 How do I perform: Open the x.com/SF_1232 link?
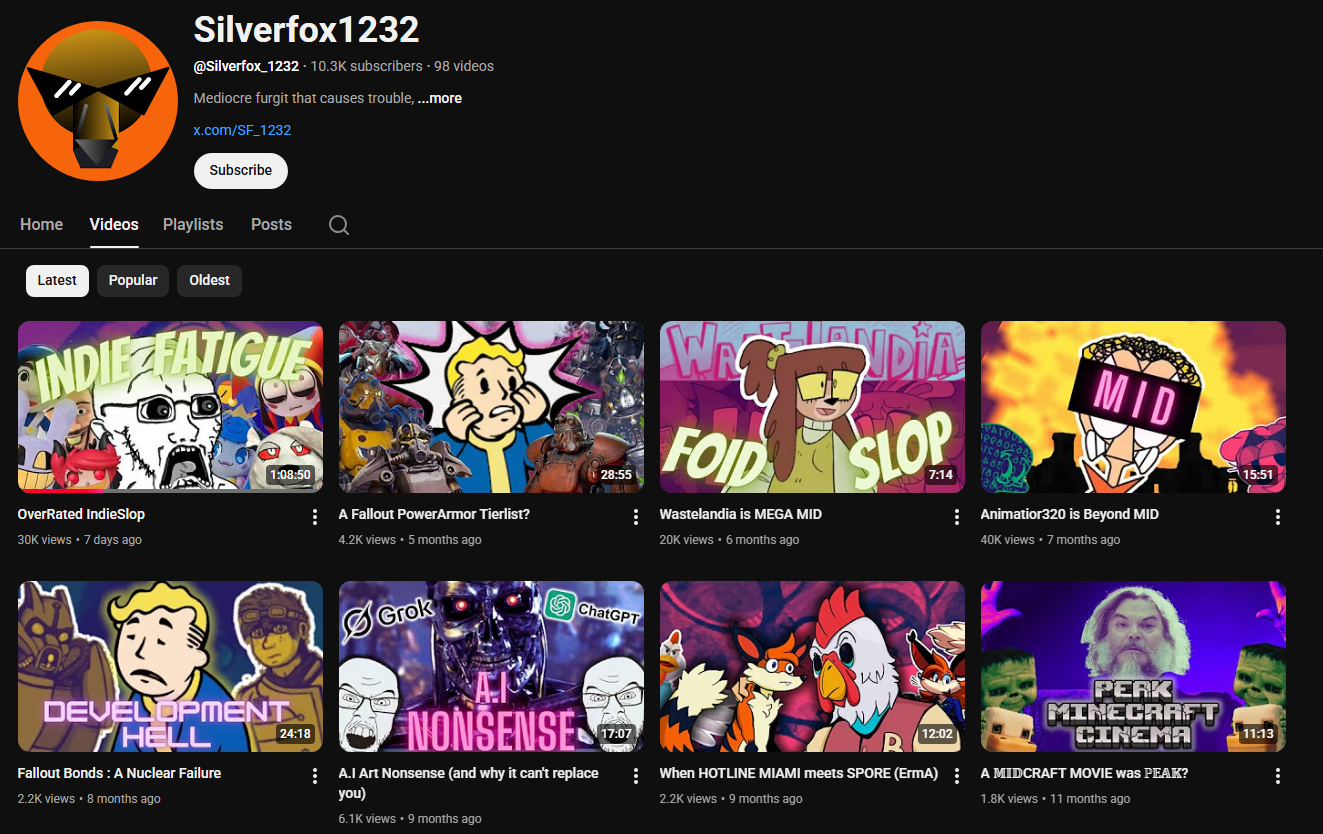[242, 130]
